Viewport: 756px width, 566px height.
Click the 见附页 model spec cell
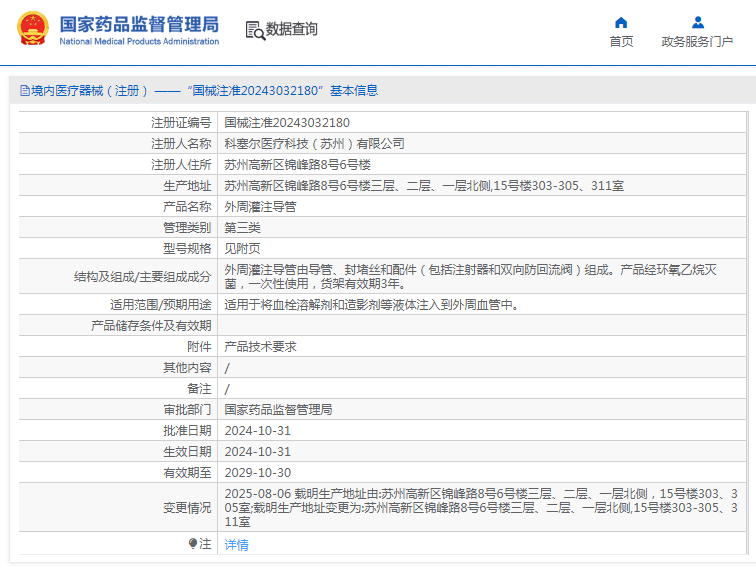click(x=243, y=249)
